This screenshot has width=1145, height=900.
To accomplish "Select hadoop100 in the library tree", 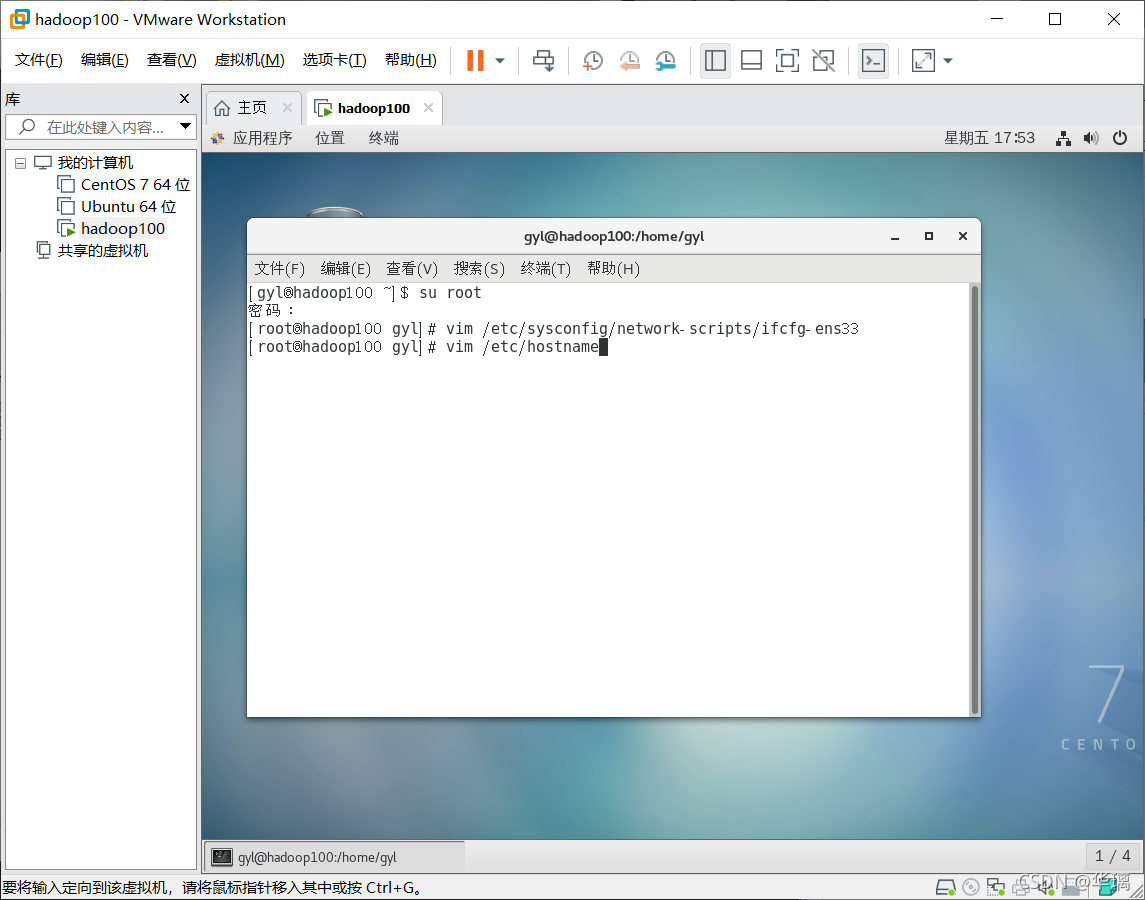I will pyautogui.click(x=112, y=229).
